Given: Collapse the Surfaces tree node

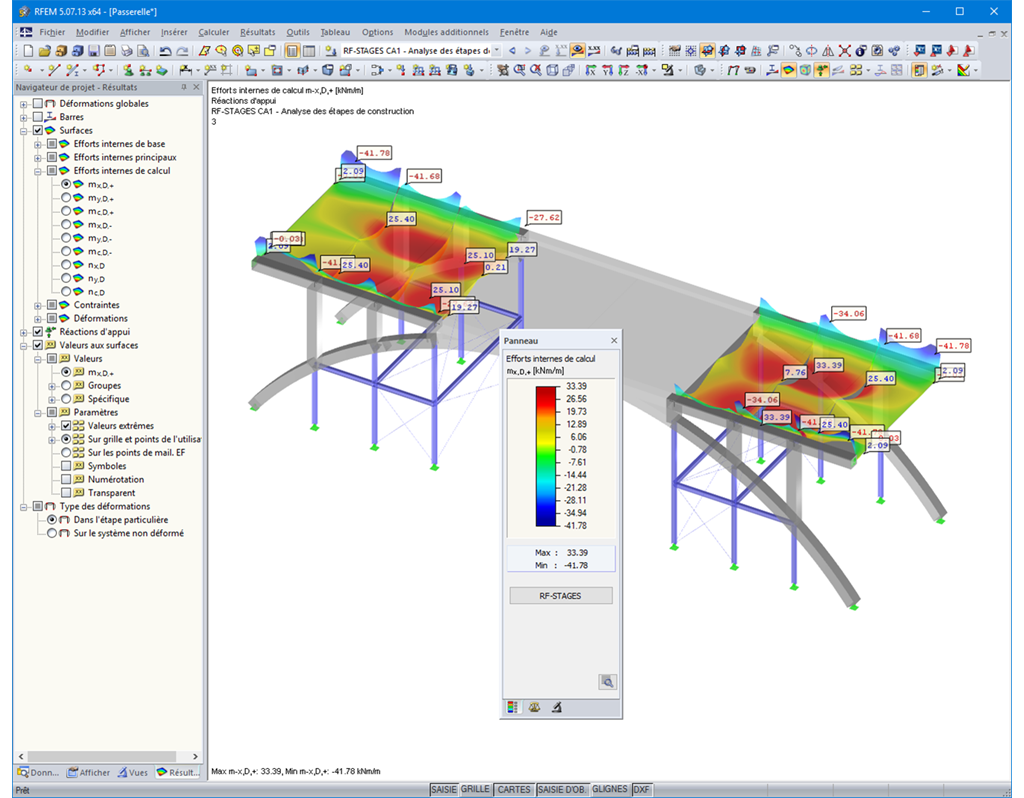Looking at the screenshot, I should point(24,131).
